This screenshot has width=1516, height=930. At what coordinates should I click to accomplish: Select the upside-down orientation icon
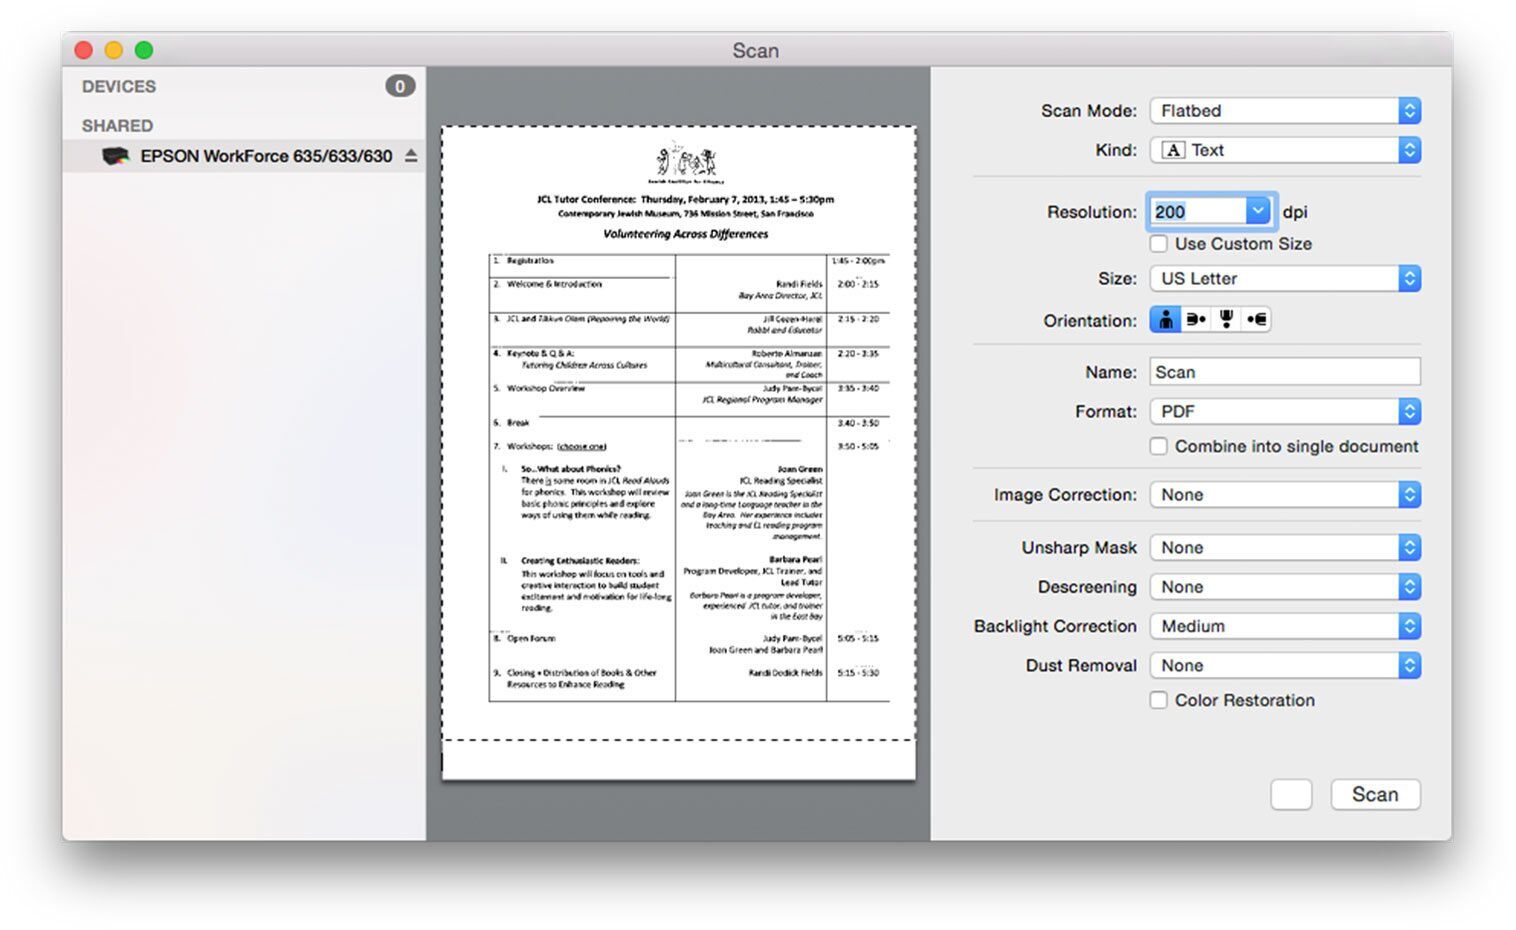coord(1226,320)
